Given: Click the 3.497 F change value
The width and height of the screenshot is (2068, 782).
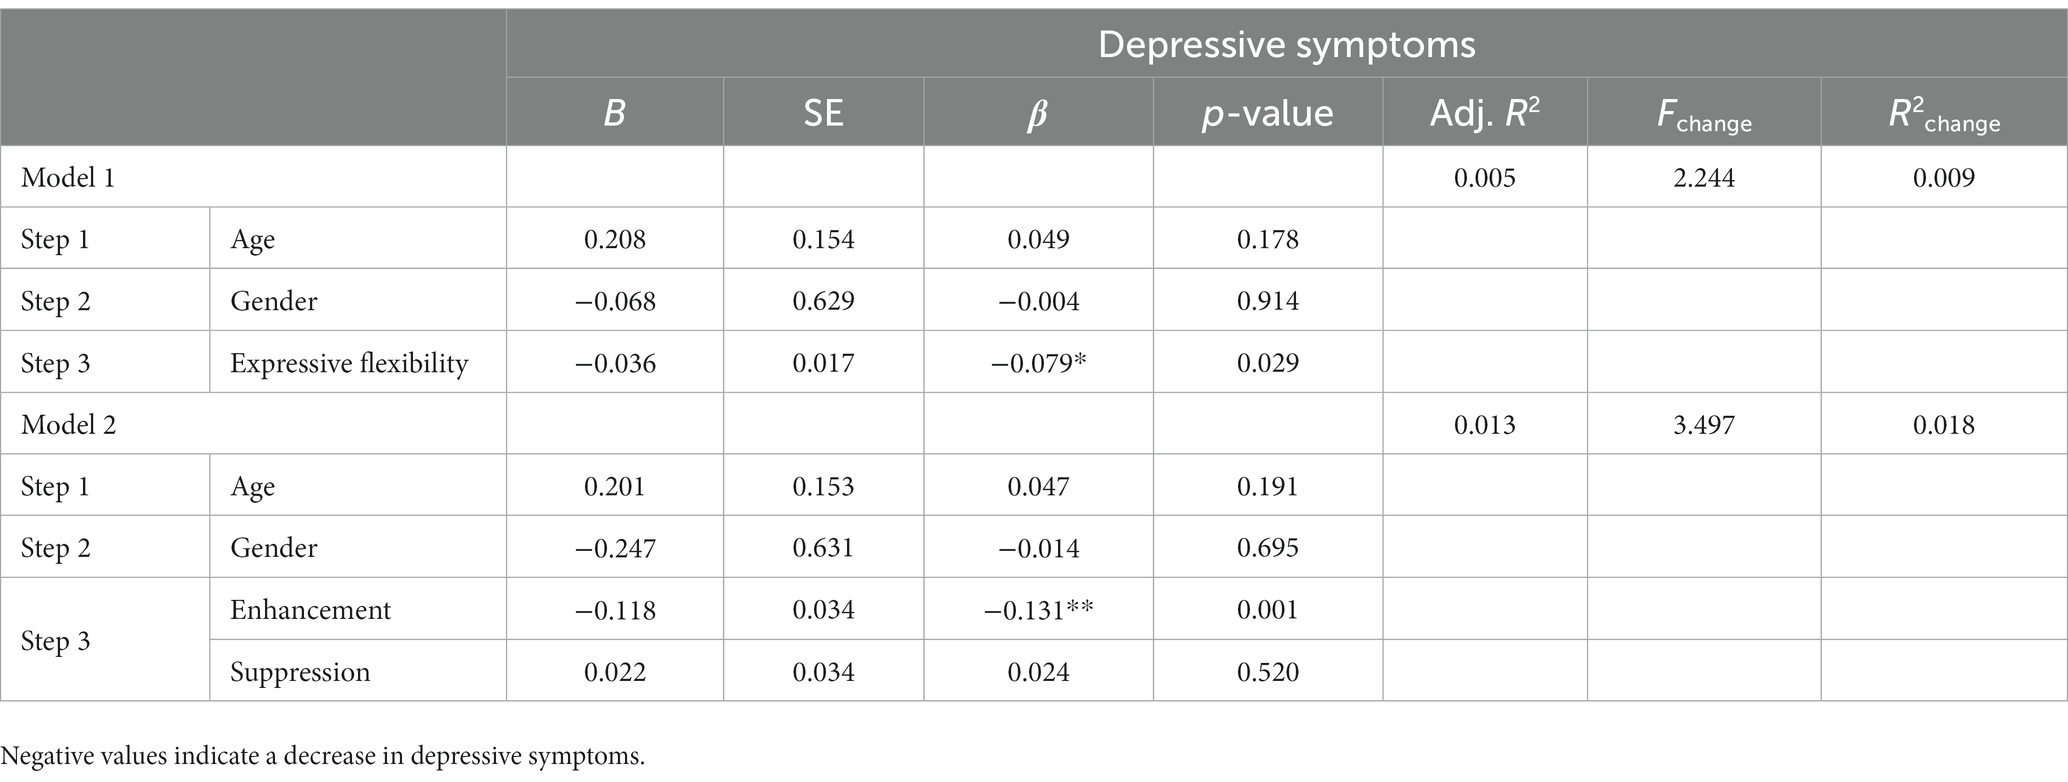Looking at the screenshot, I should pos(1704,425).
